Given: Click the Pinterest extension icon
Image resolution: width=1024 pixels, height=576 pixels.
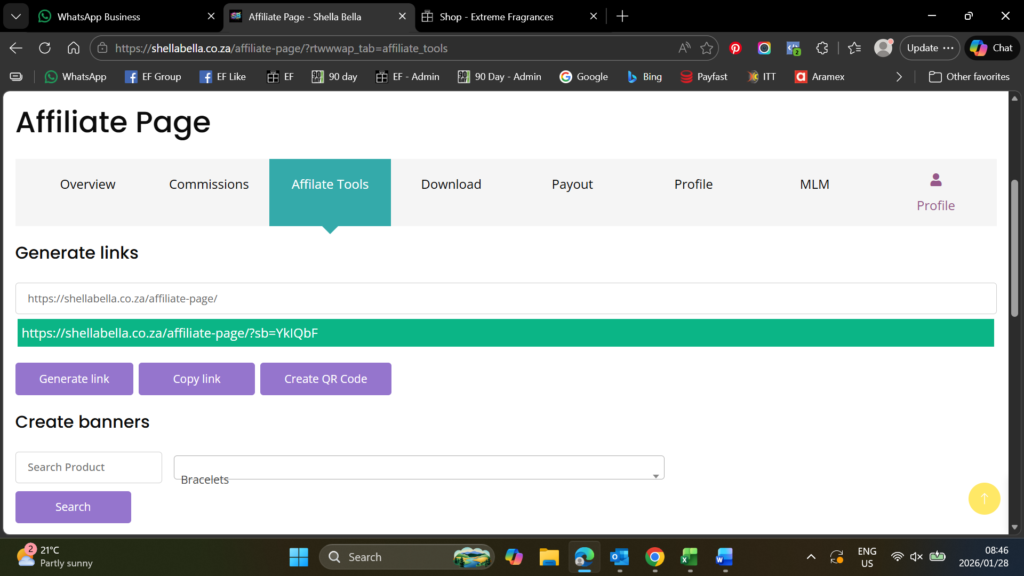Looking at the screenshot, I should 735,48.
